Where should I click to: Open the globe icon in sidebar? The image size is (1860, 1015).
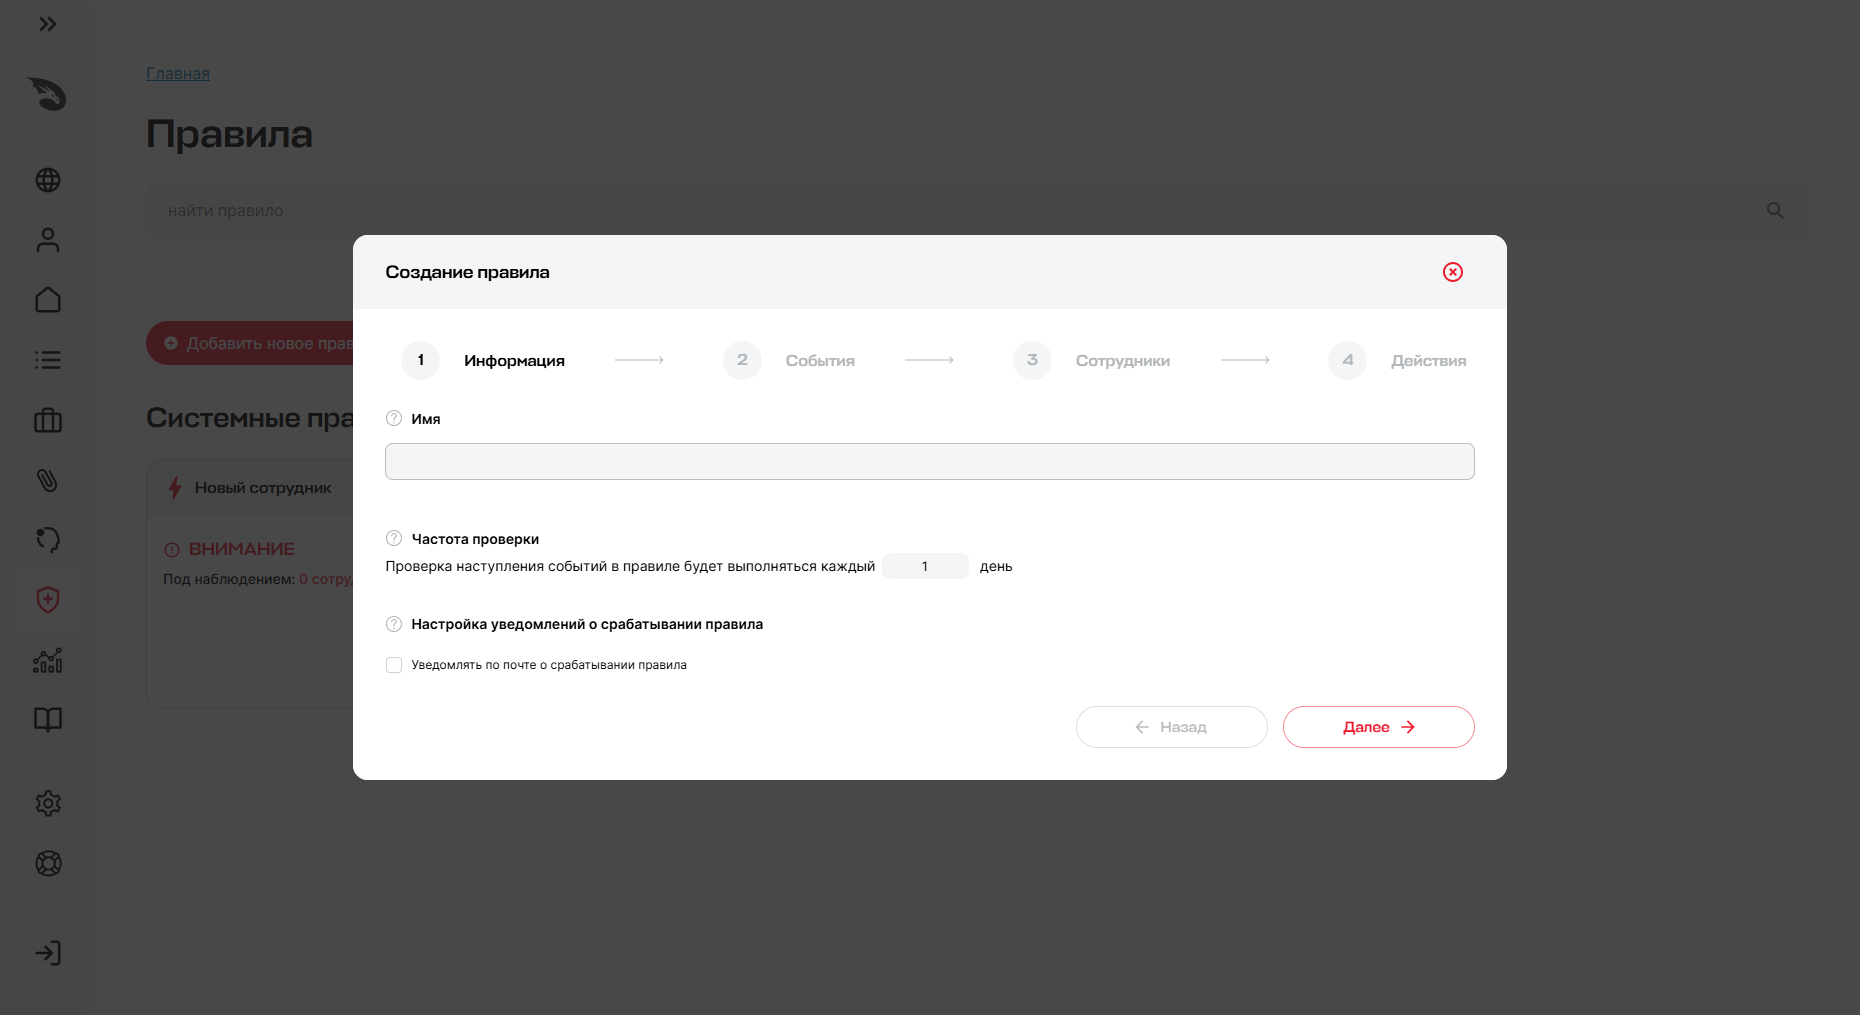point(48,180)
